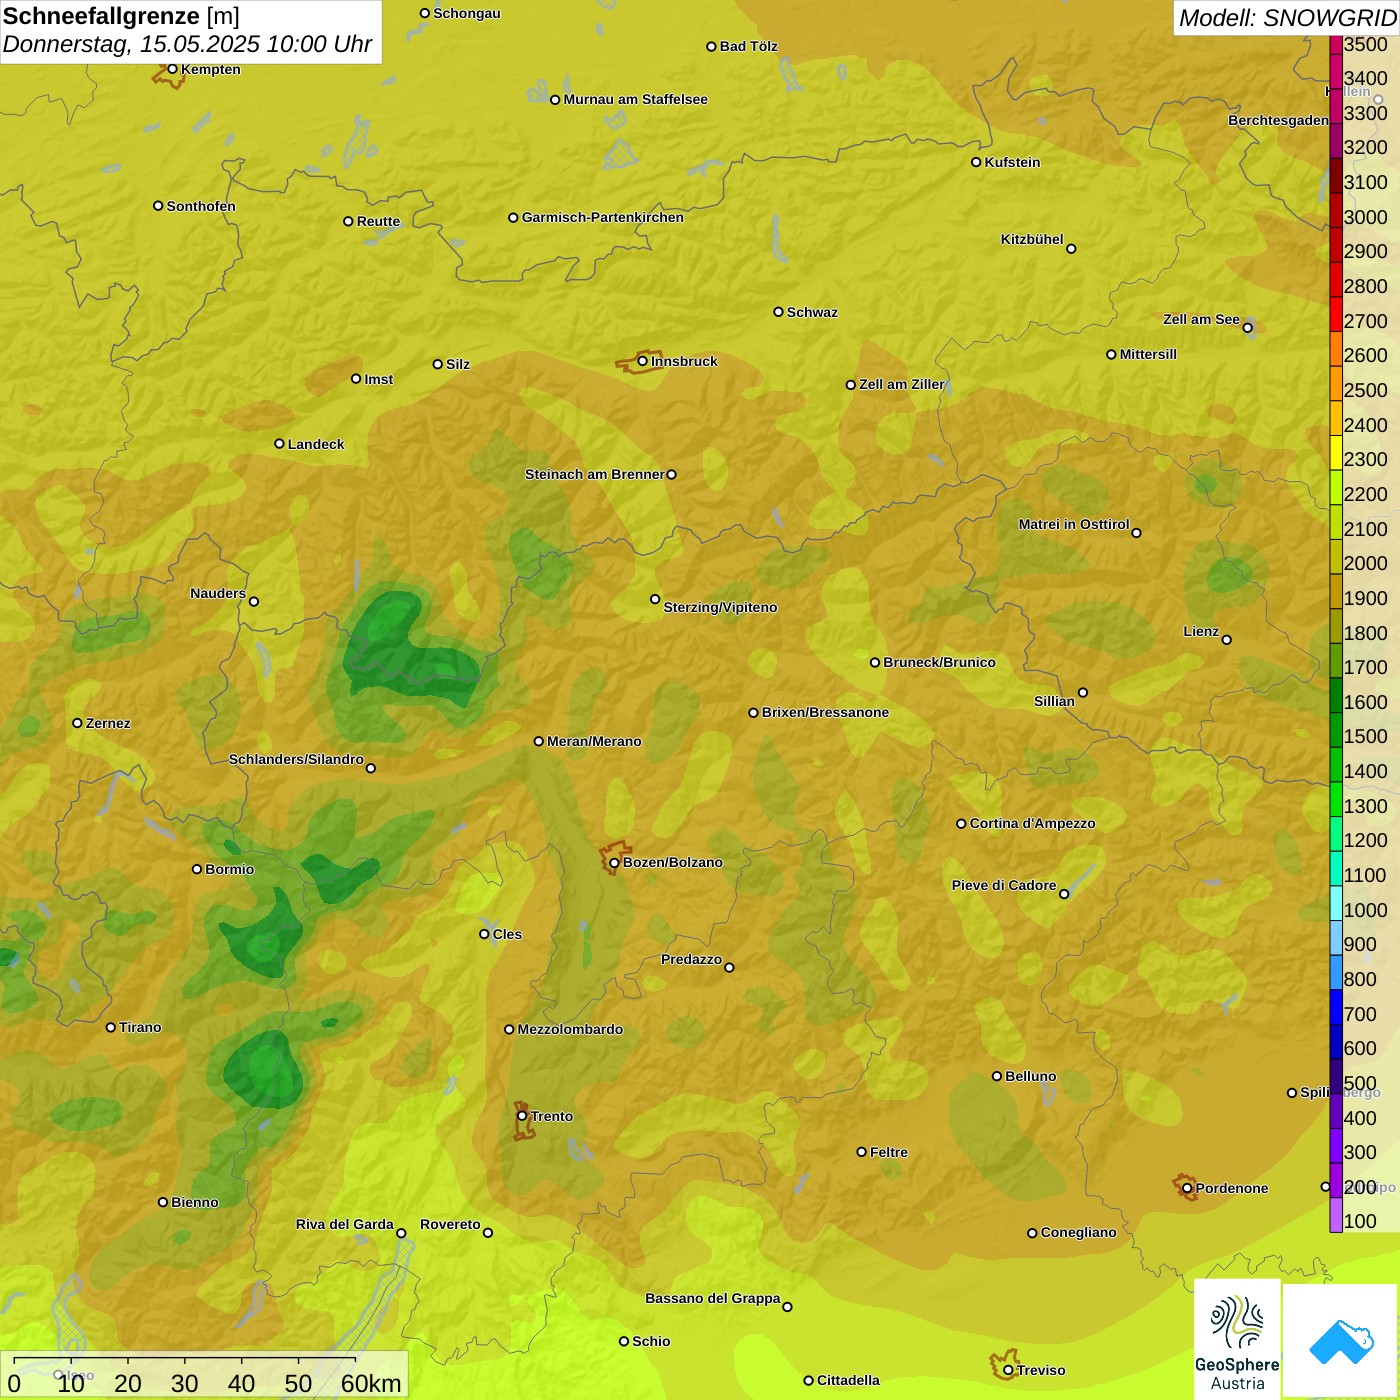Click the Kempten city marker
Viewport: 1400px width, 1400px height.
point(172,69)
